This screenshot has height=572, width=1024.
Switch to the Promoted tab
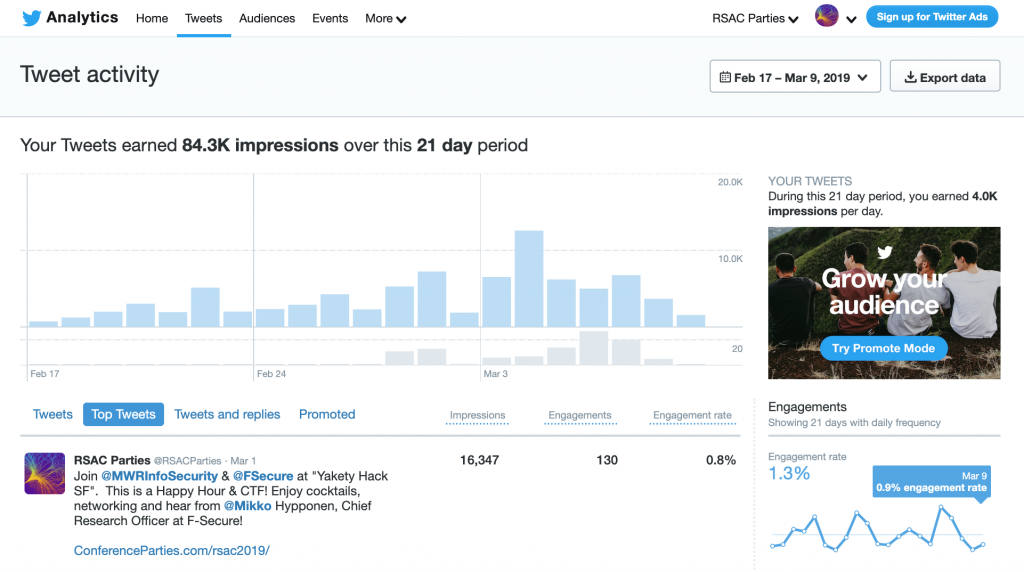327,414
